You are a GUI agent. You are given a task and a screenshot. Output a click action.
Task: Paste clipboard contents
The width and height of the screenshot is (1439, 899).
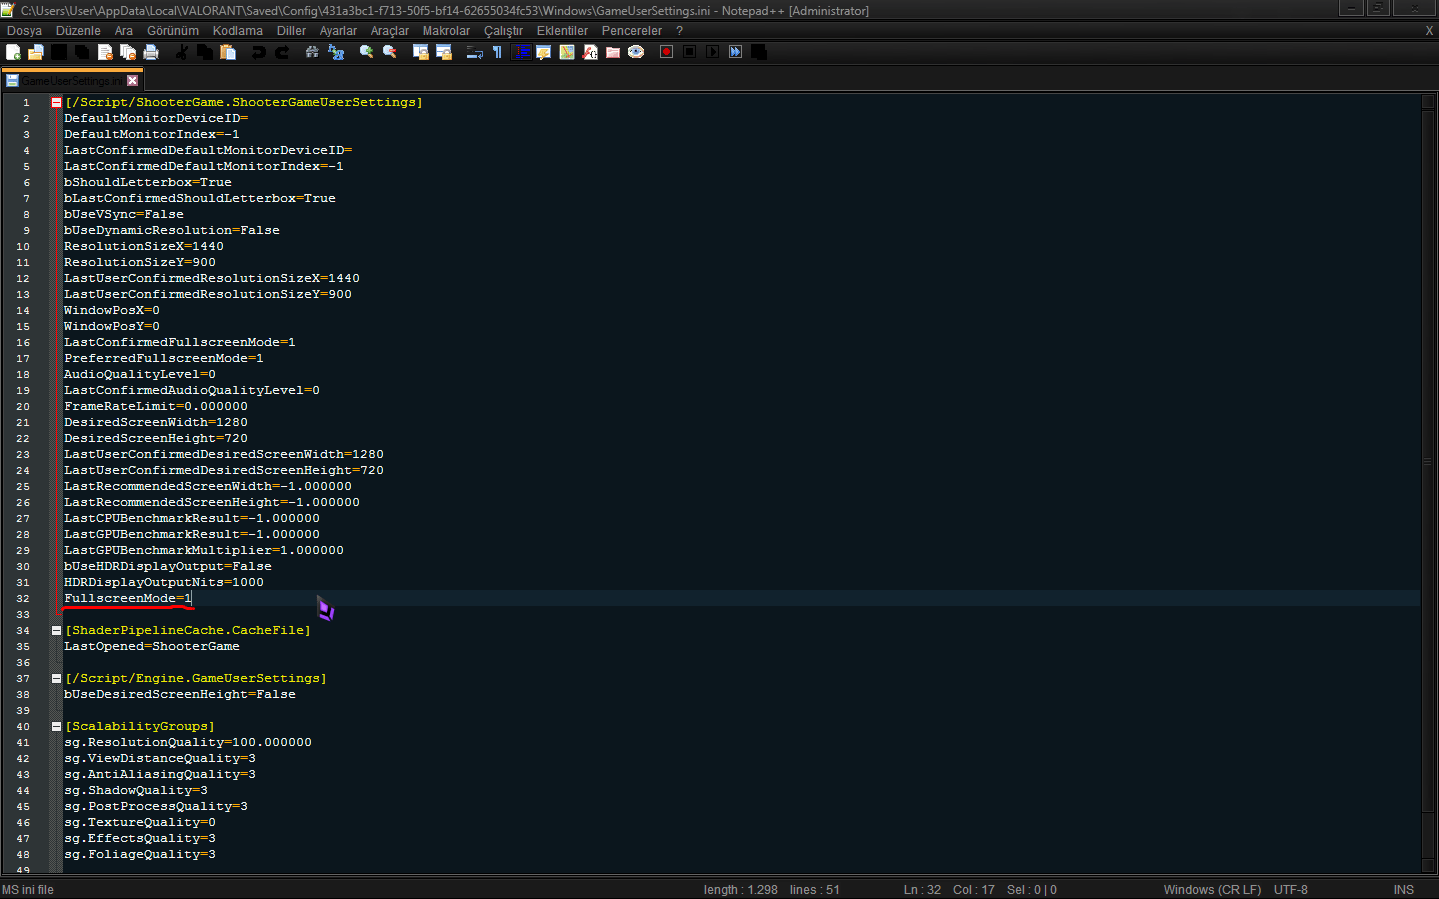click(x=228, y=51)
